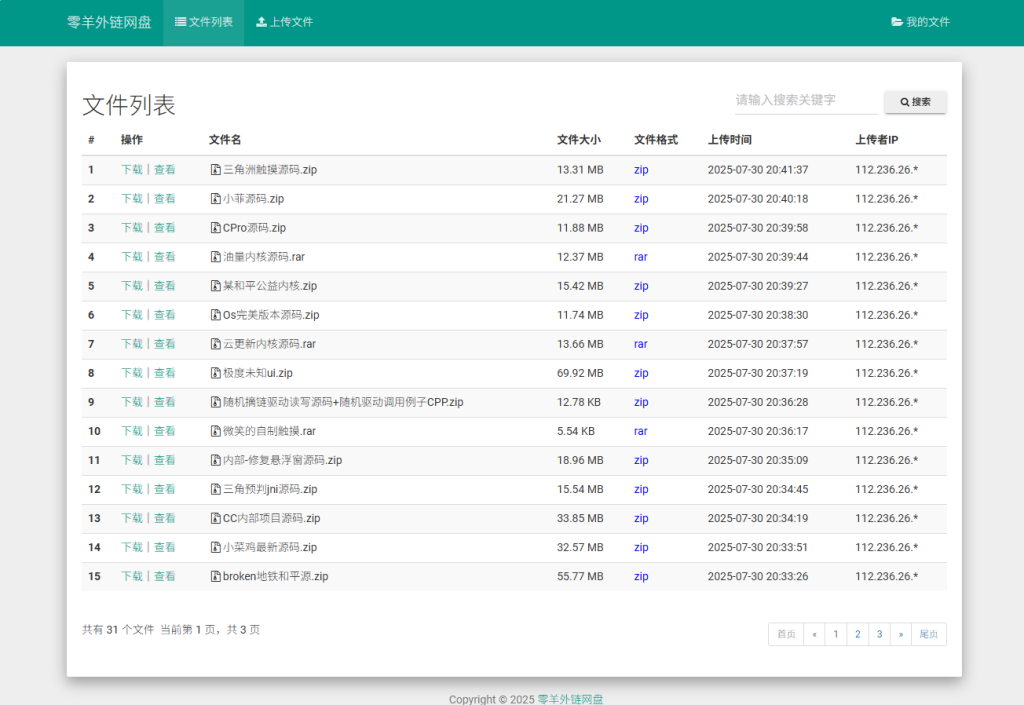Go to 零羊外链网盘 home brand link
Viewport: 1024px width, 705px height.
pyautogui.click(x=109, y=22)
